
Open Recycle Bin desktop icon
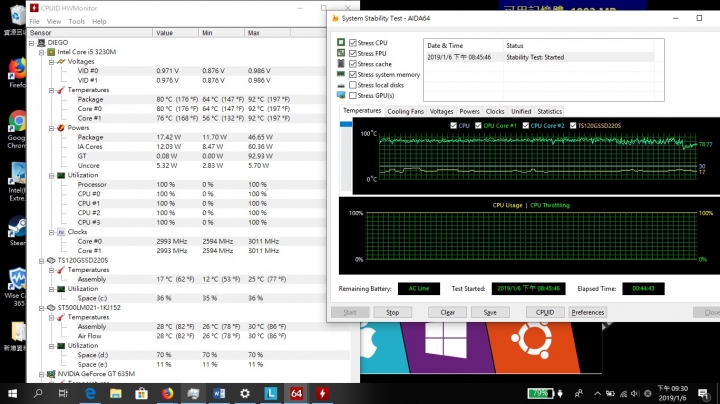tap(17, 18)
